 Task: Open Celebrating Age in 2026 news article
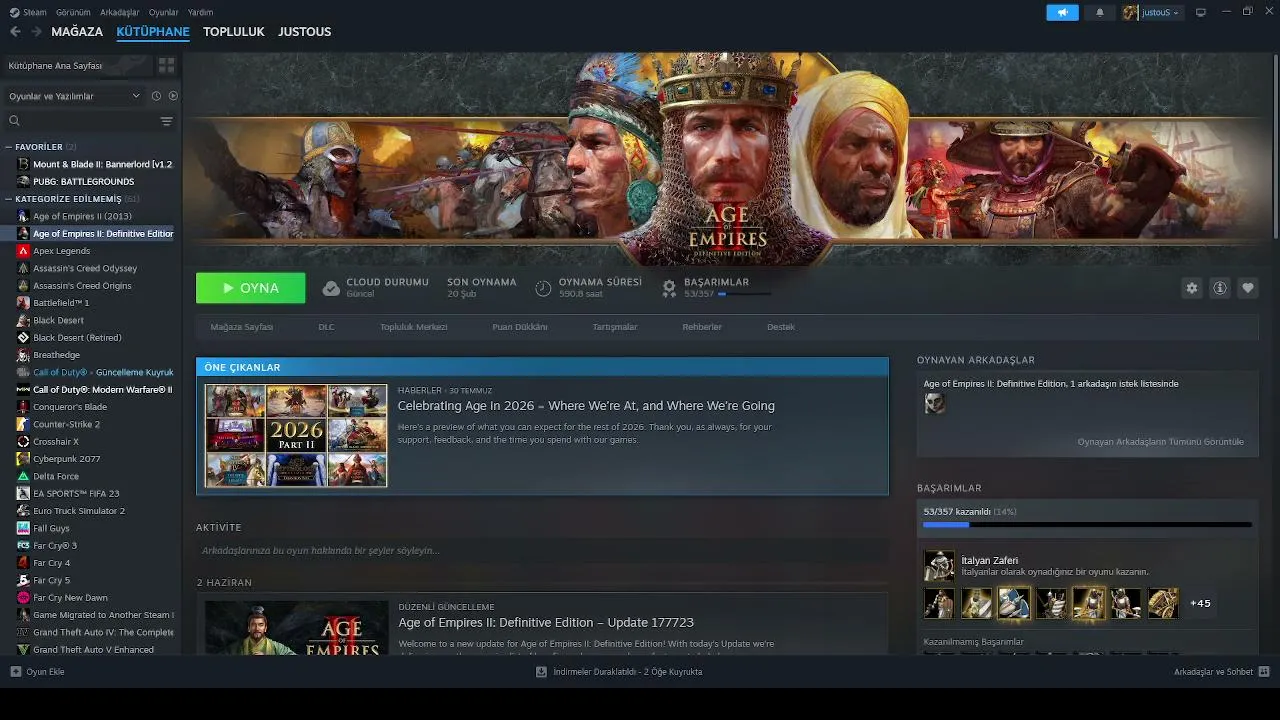click(586, 406)
